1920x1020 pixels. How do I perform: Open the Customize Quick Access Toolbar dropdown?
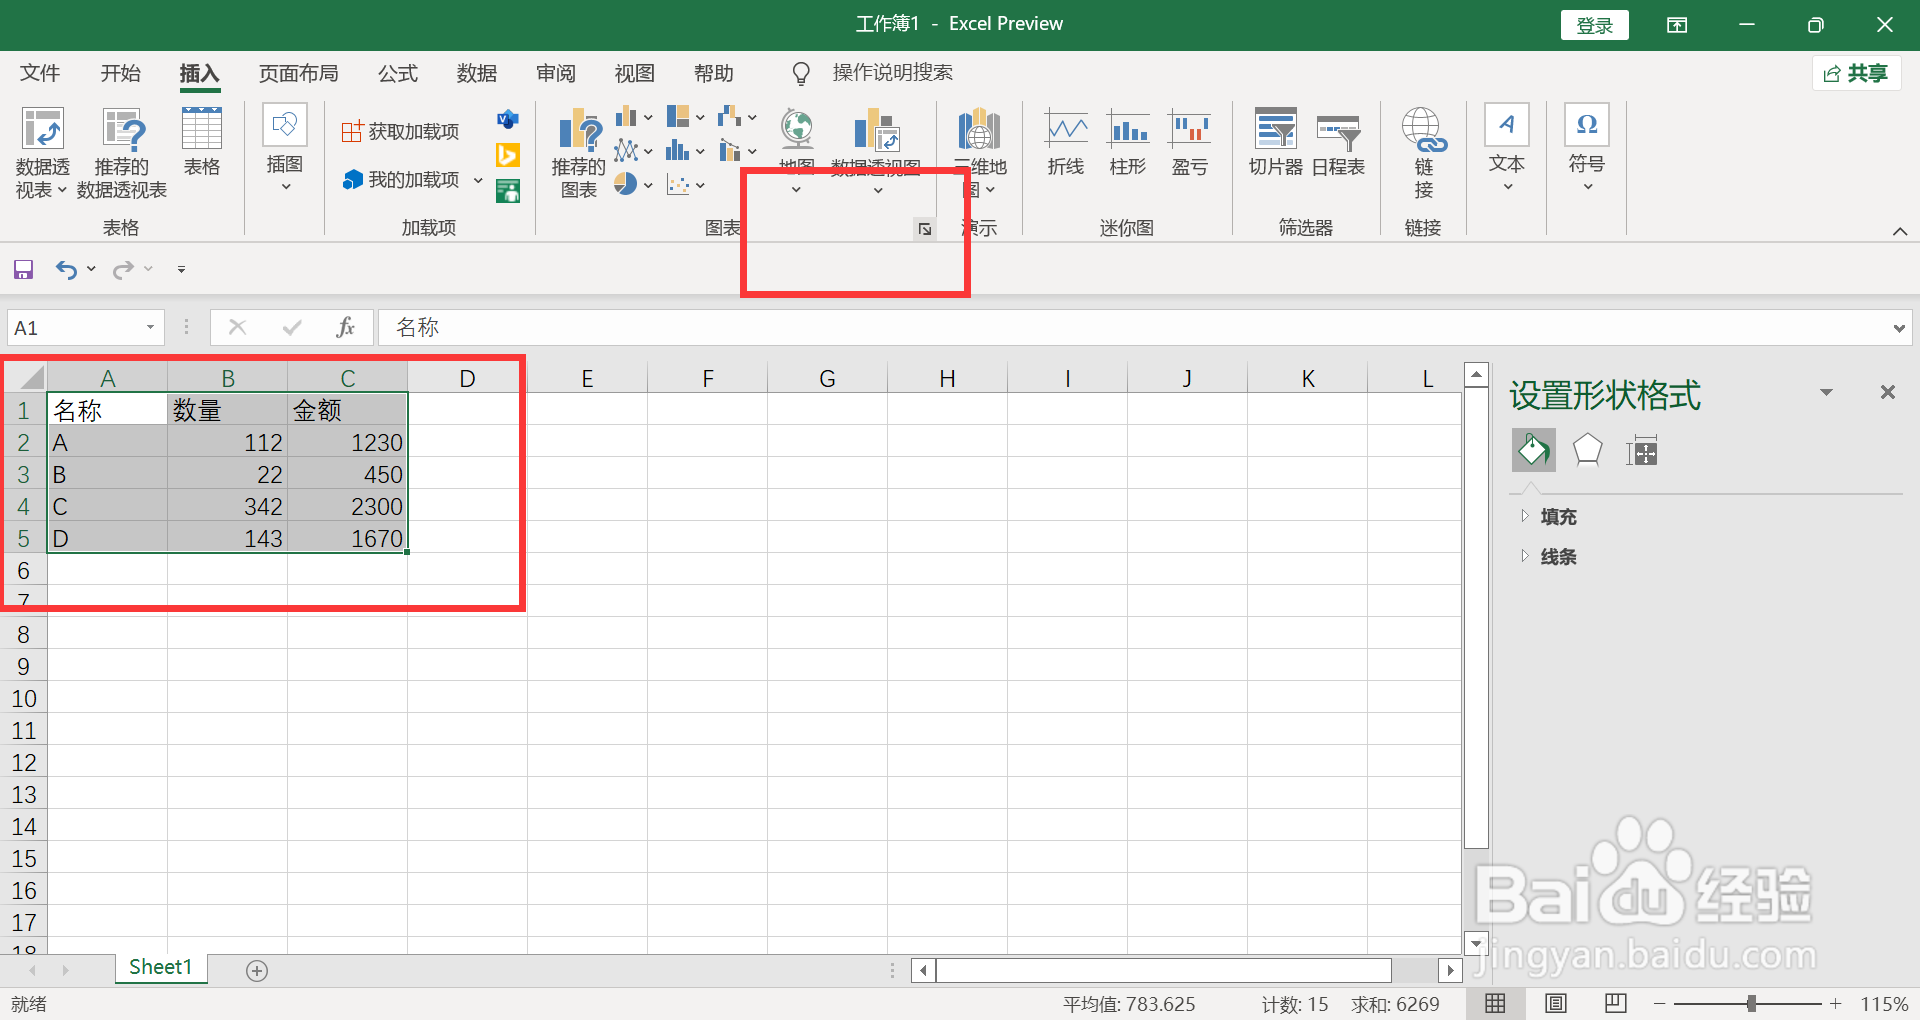pos(181,269)
